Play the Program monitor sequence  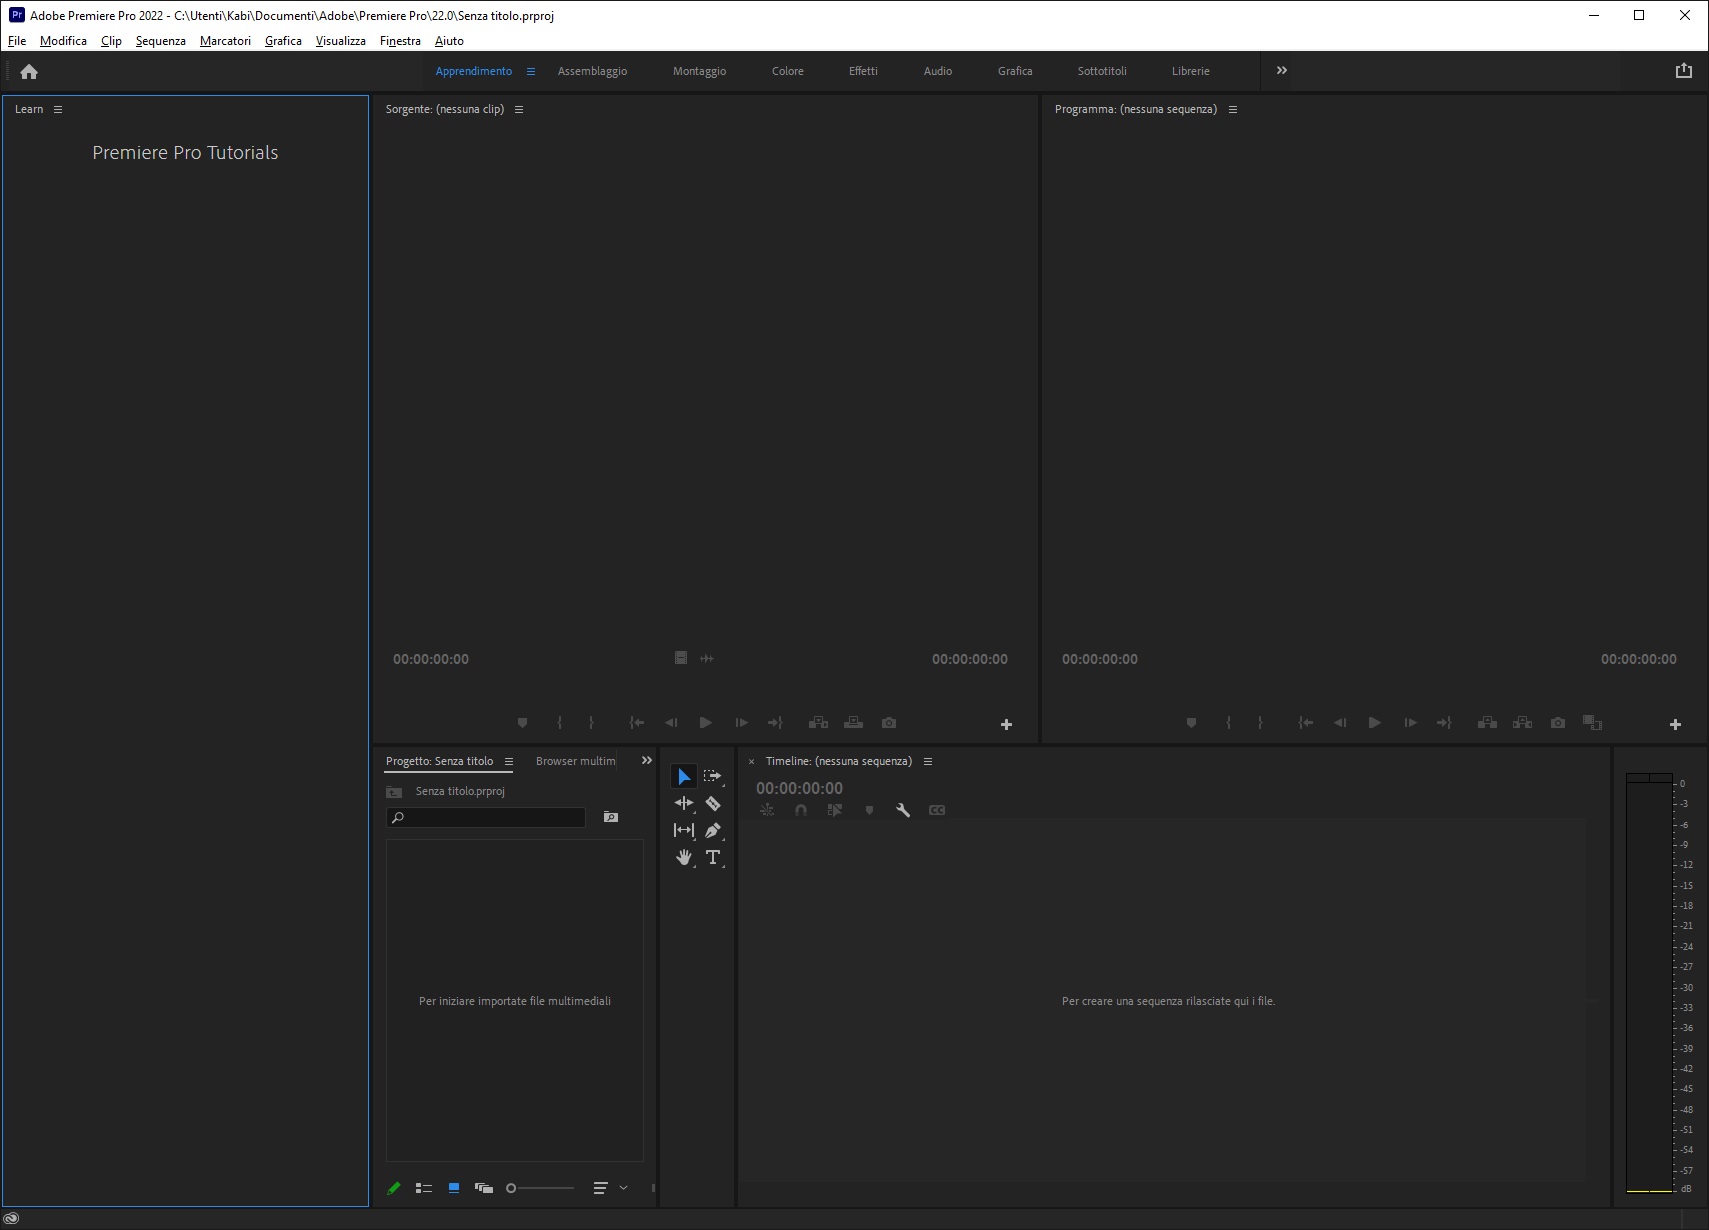pos(1375,723)
